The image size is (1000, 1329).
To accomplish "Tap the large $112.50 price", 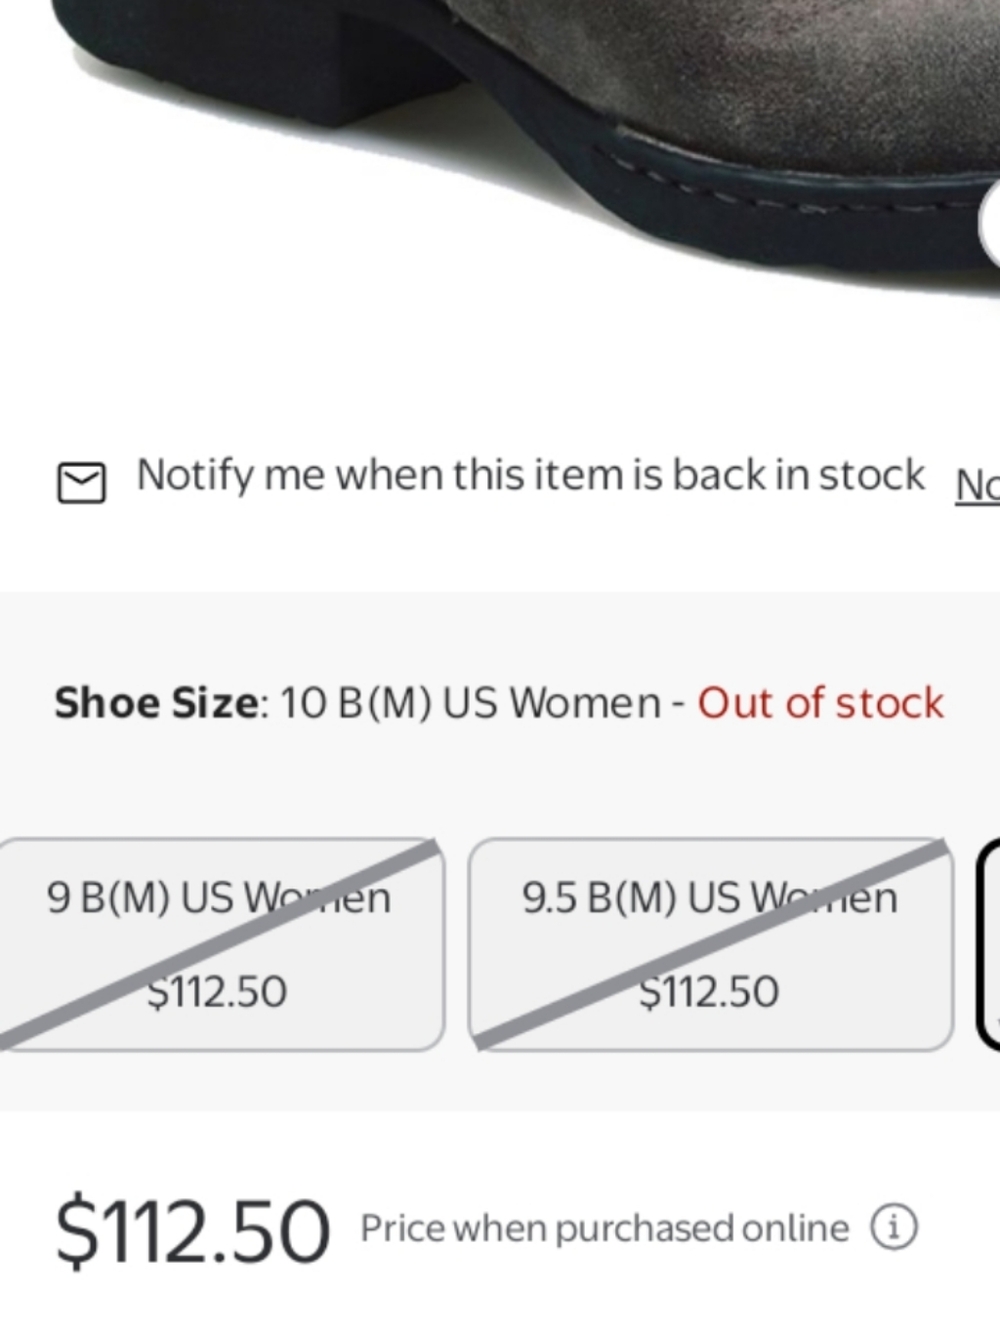I will [192, 1230].
